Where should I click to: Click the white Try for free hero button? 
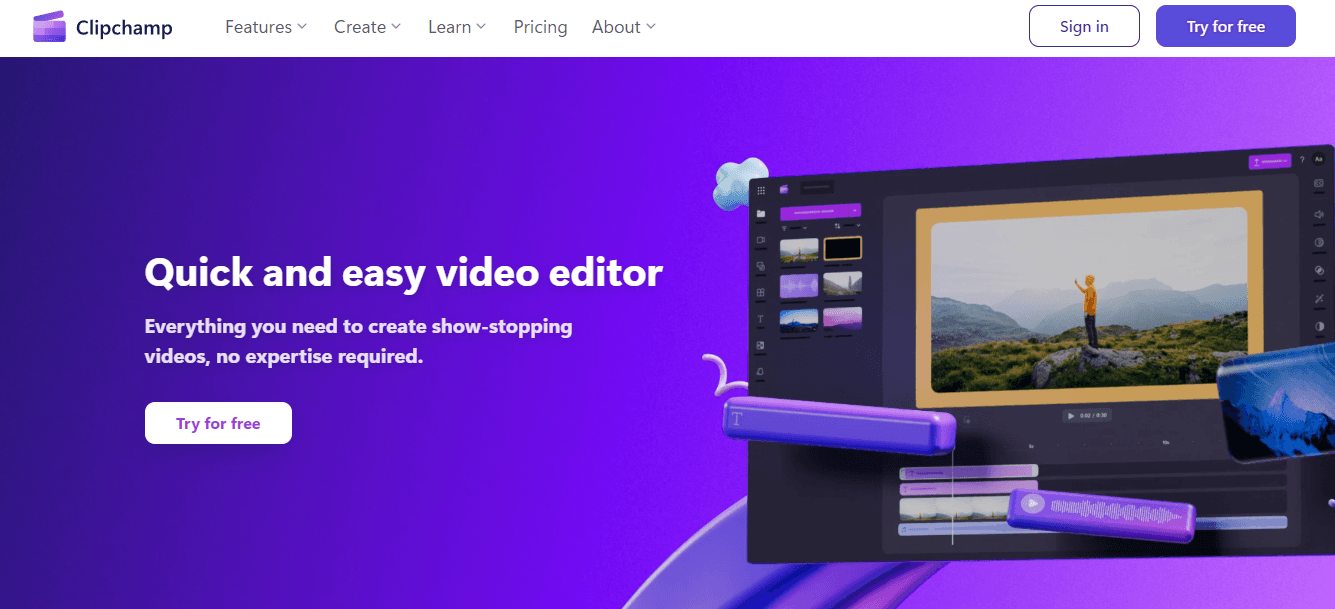[218, 423]
